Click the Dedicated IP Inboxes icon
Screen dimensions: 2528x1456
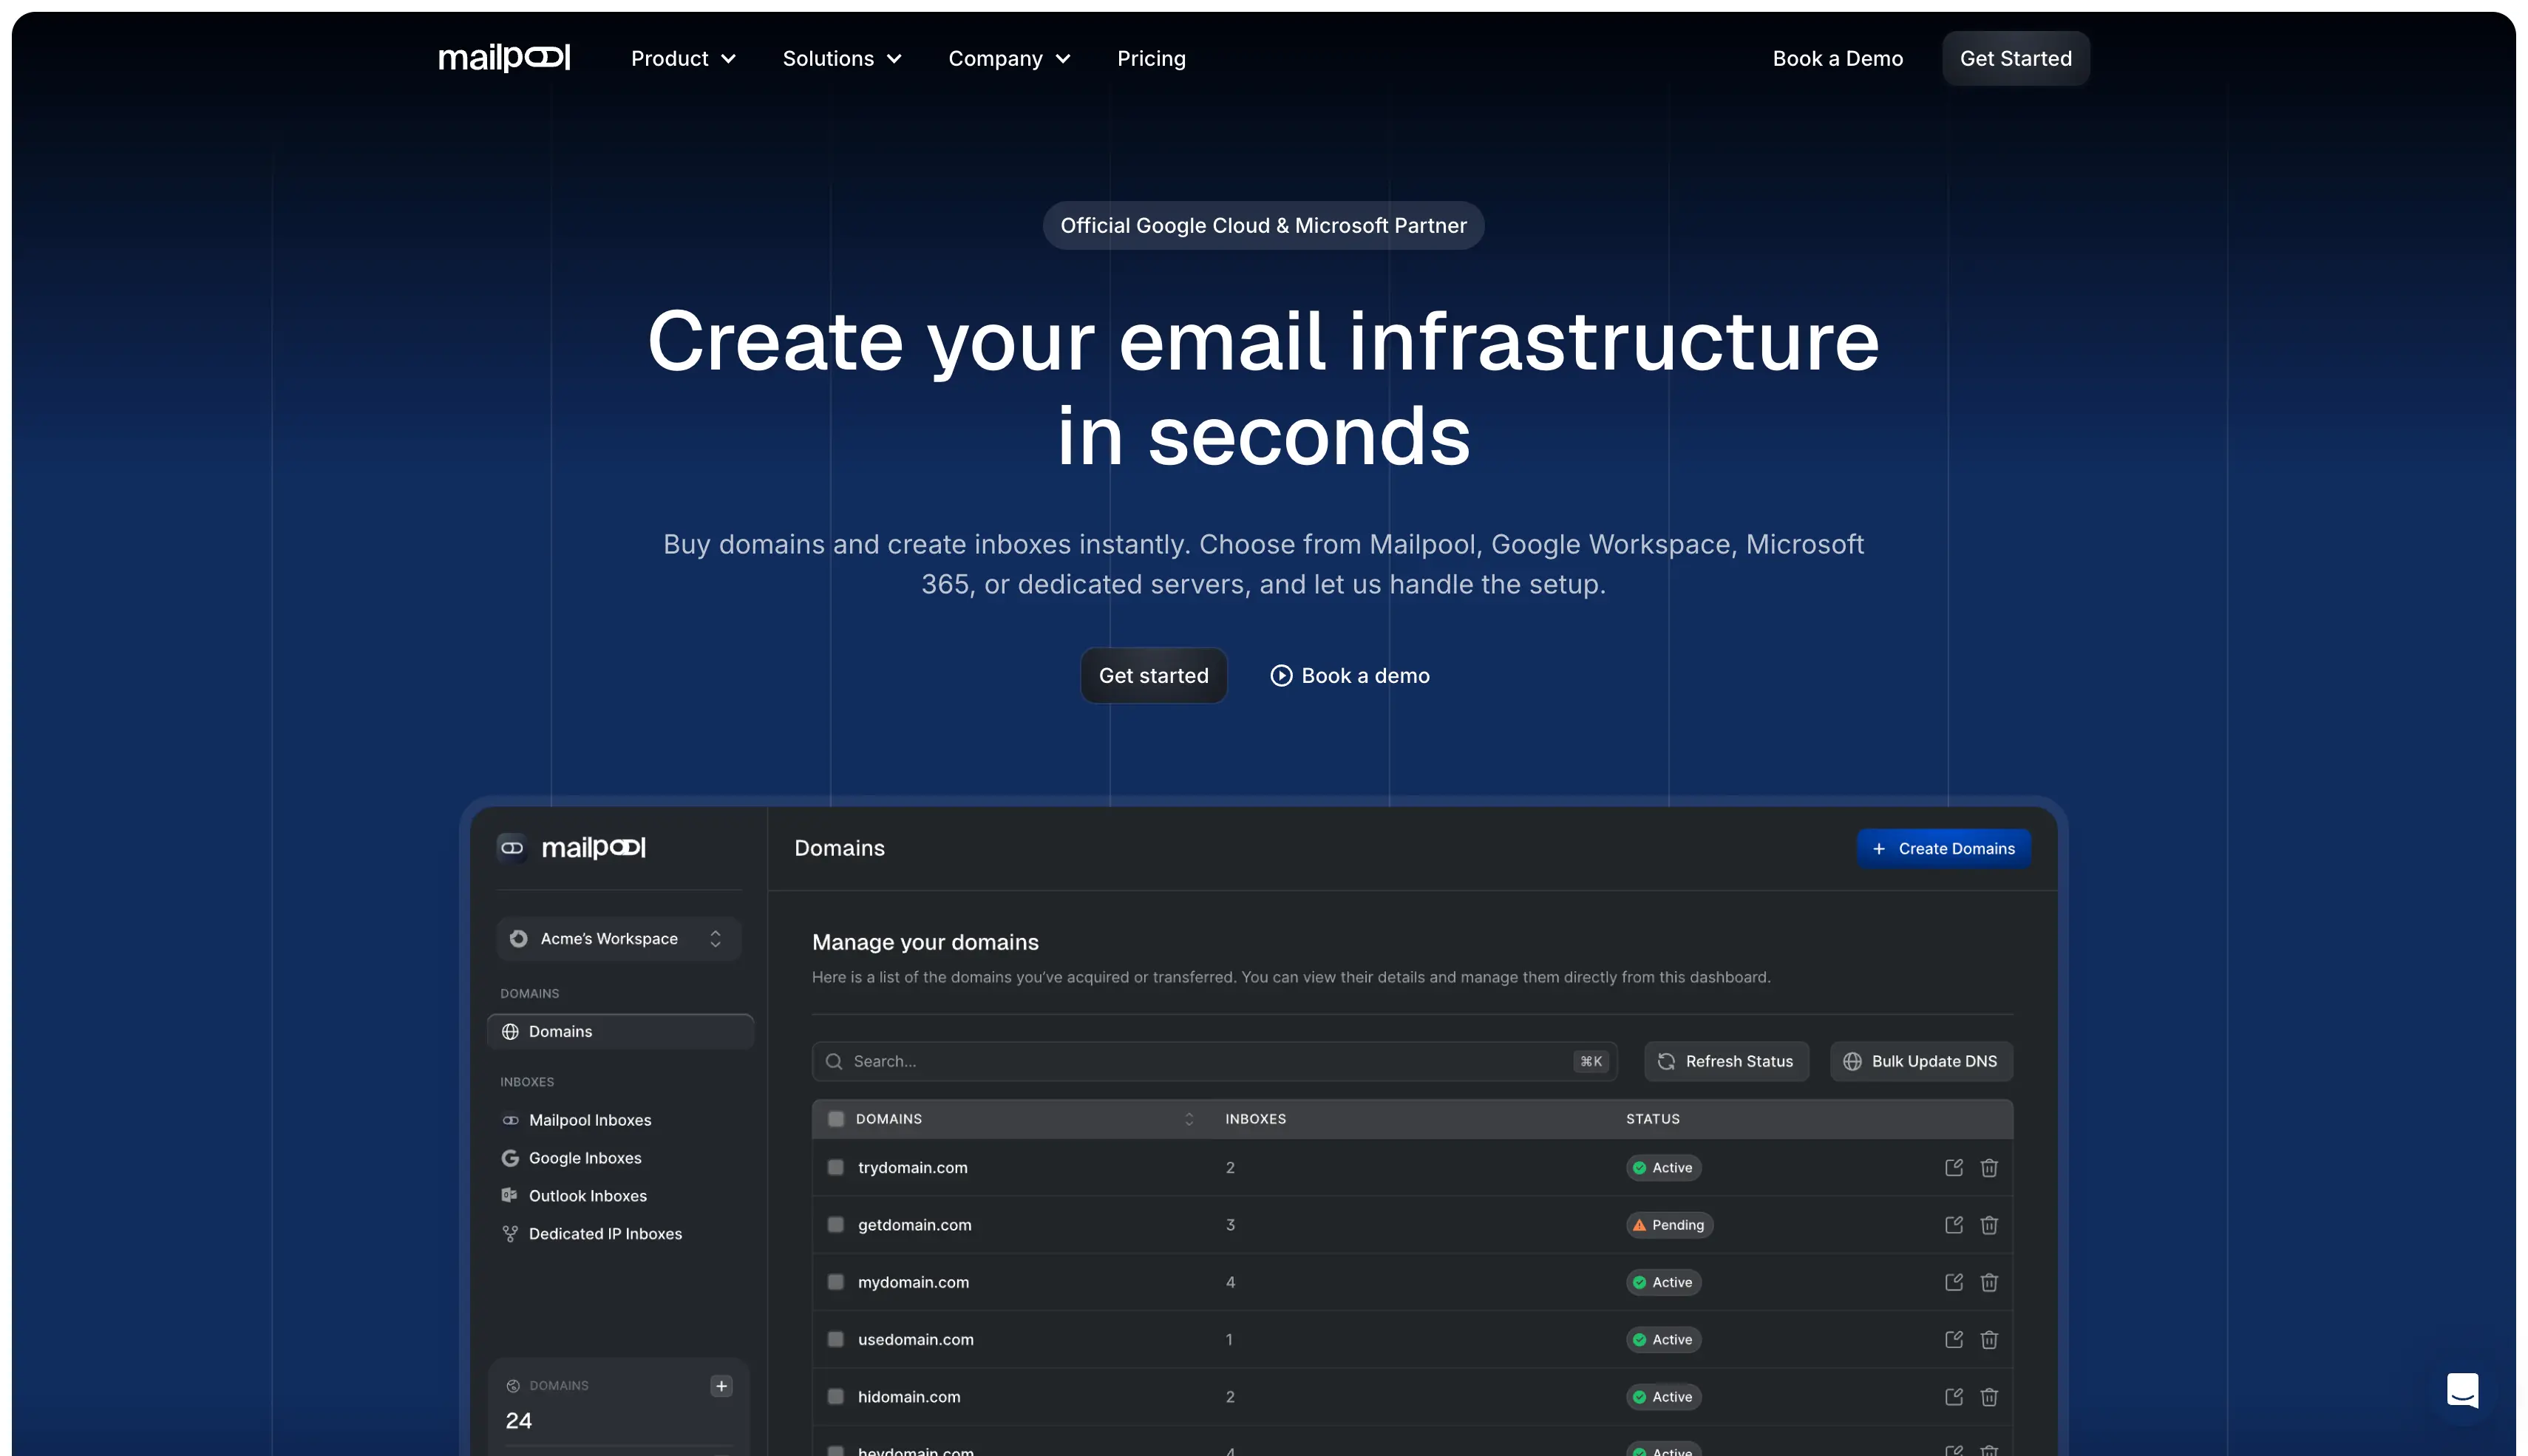pos(510,1233)
